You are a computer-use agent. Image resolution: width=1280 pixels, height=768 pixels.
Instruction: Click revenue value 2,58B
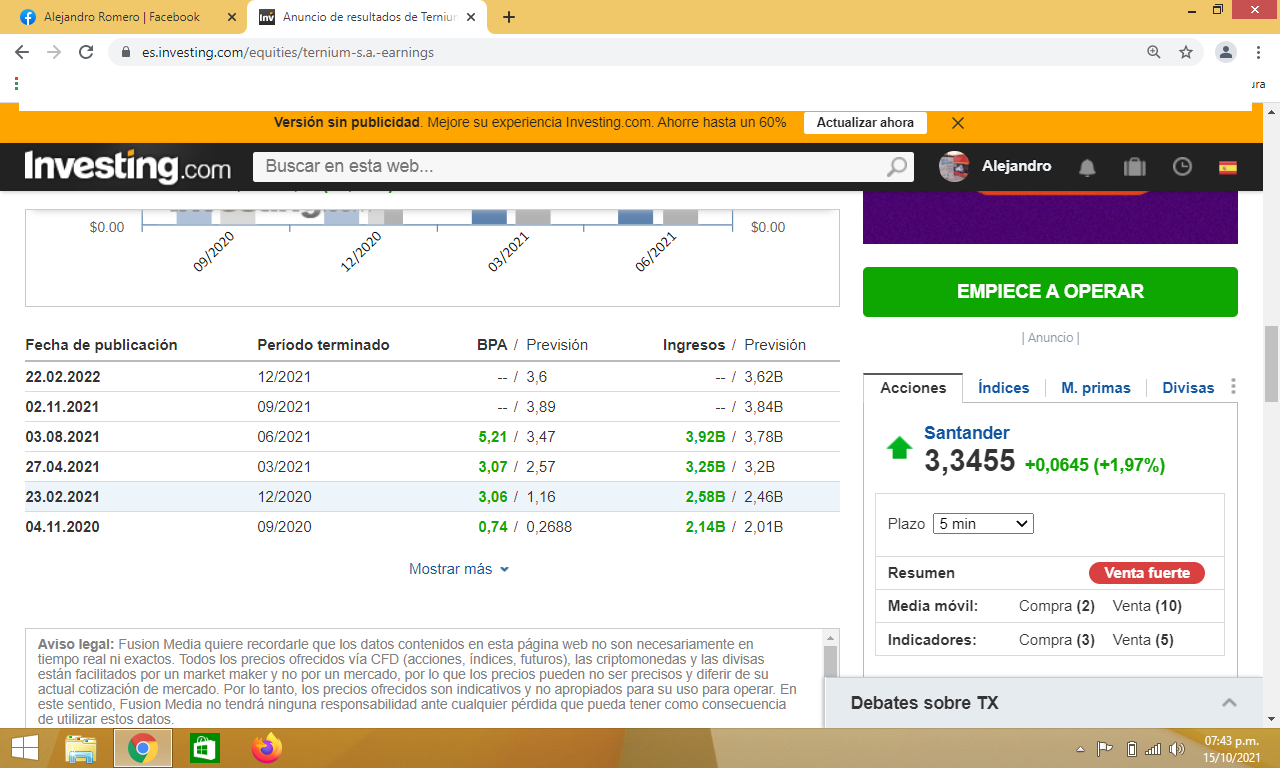click(705, 497)
